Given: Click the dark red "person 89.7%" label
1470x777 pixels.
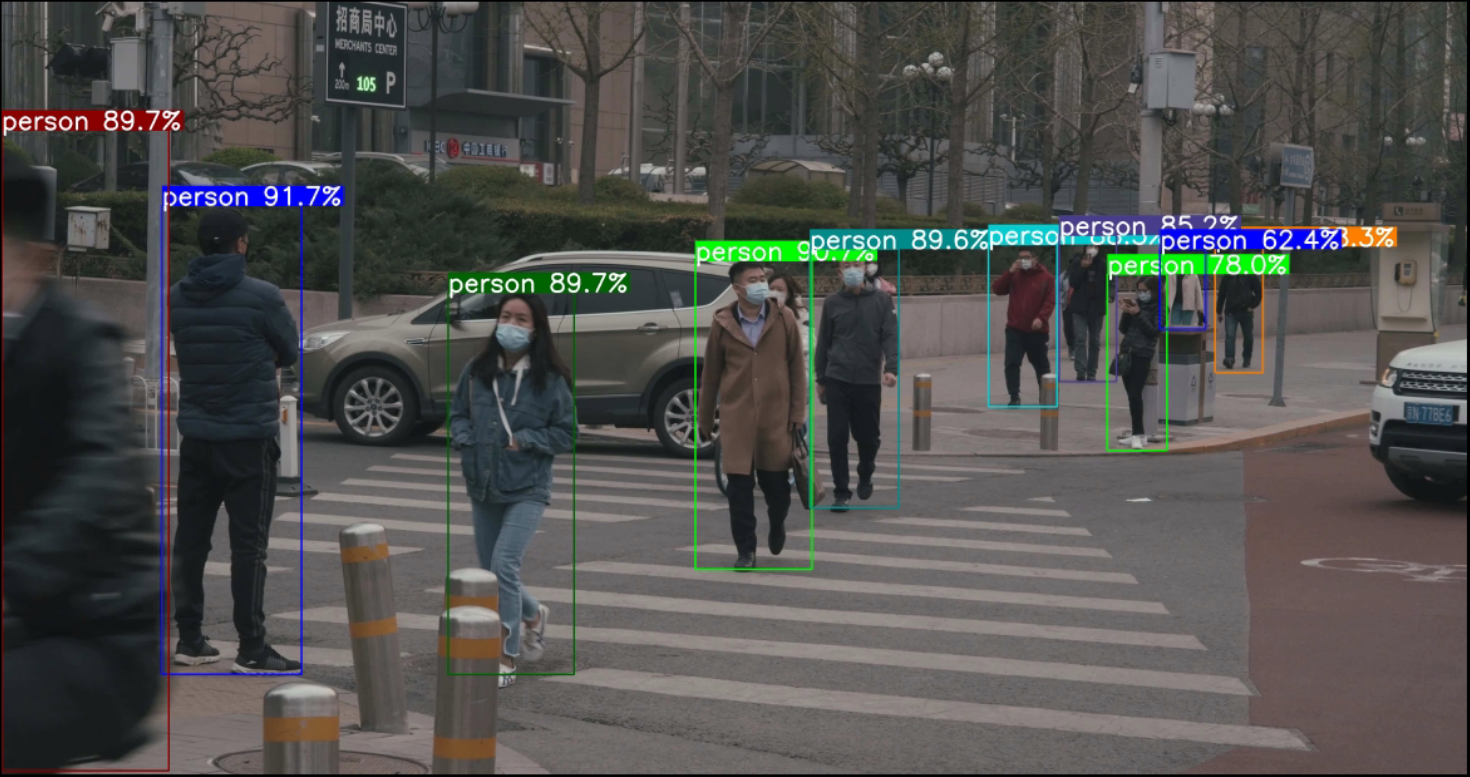Looking at the screenshot, I should click(92, 122).
